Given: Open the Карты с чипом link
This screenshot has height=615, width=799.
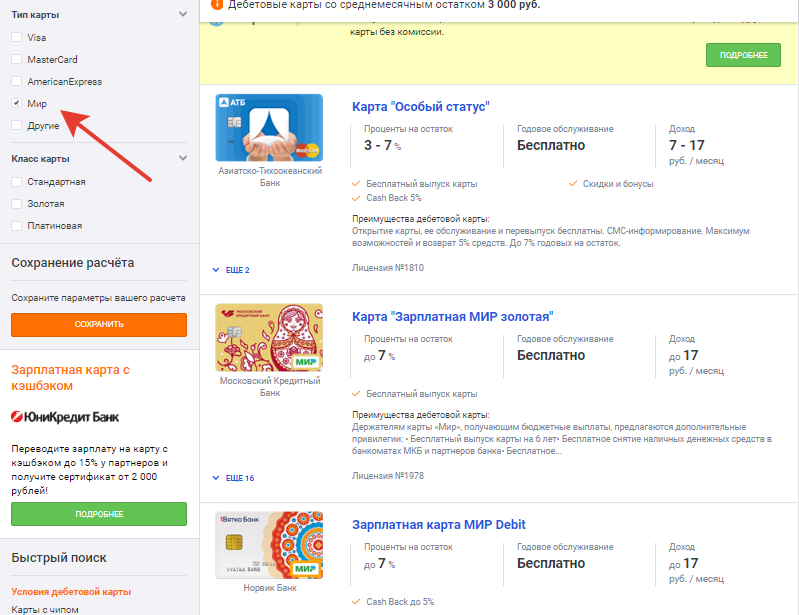Looking at the screenshot, I should point(45,609).
